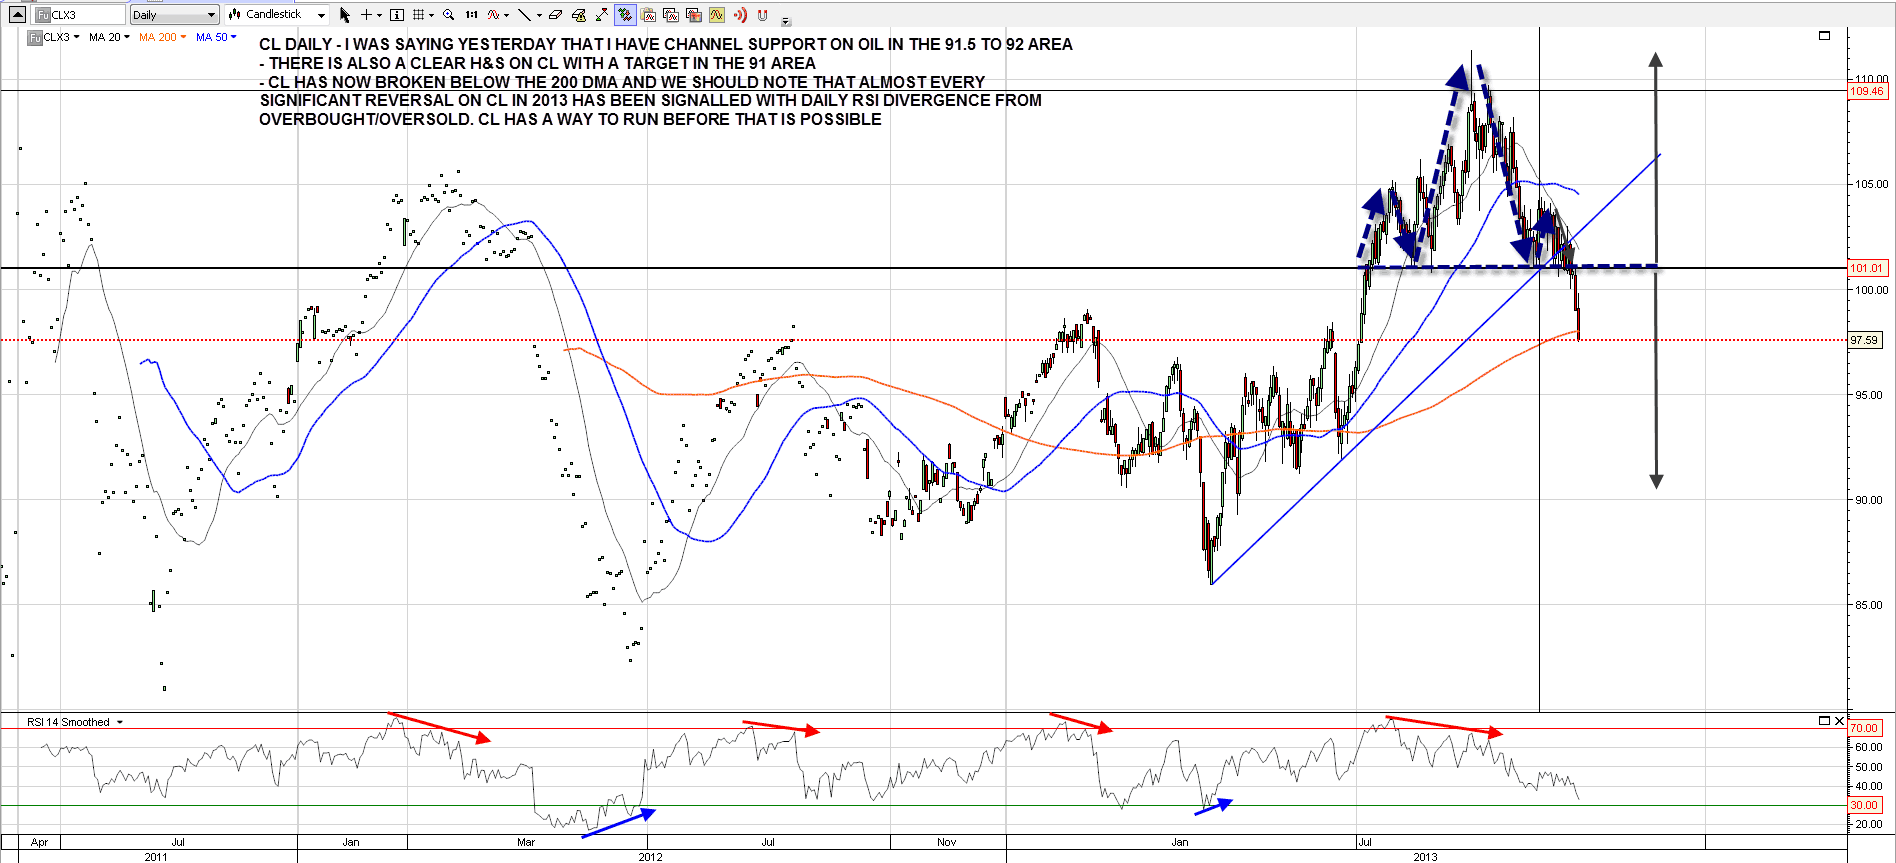Select the arrow pointer tool
1896x863 pixels.
[345, 15]
